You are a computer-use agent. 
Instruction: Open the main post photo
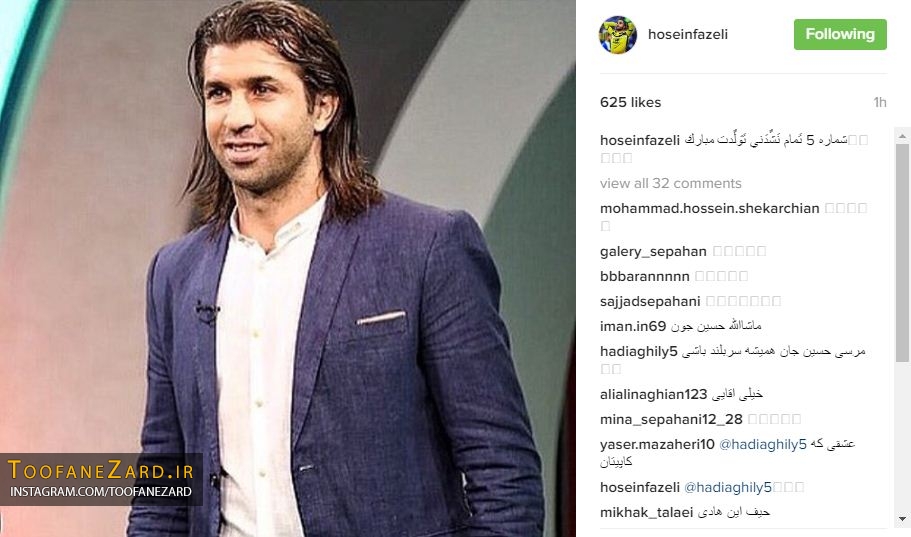point(288,268)
